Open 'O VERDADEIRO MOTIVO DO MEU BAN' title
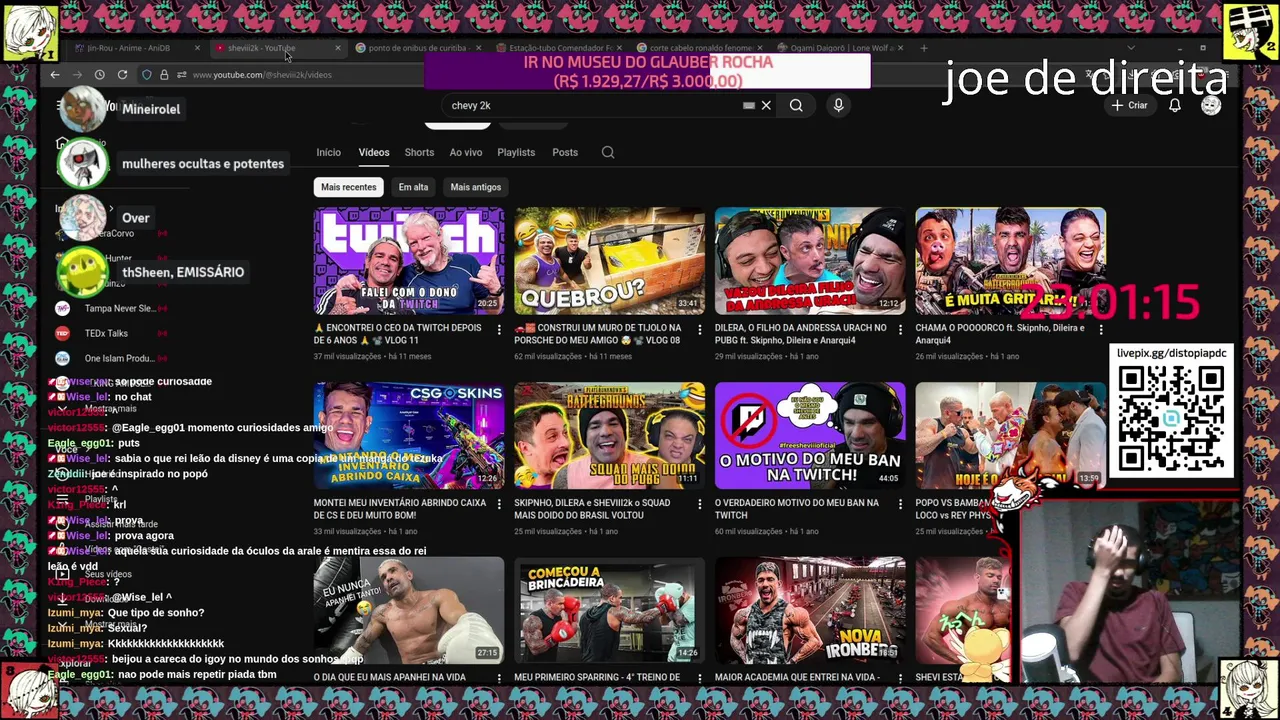This screenshot has width=1280, height=720. click(x=797, y=509)
